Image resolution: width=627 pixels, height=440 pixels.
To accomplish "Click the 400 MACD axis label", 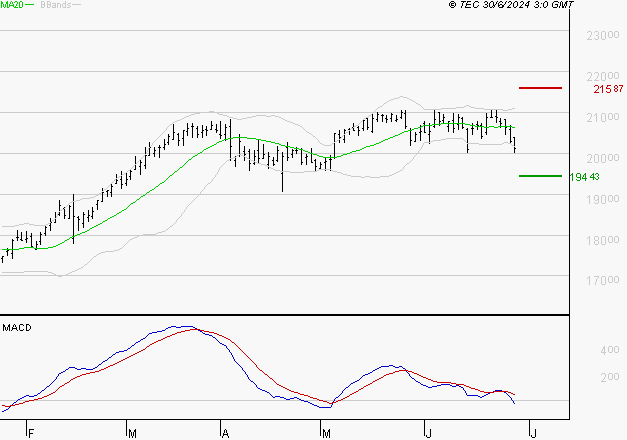I will coord(610,350).
